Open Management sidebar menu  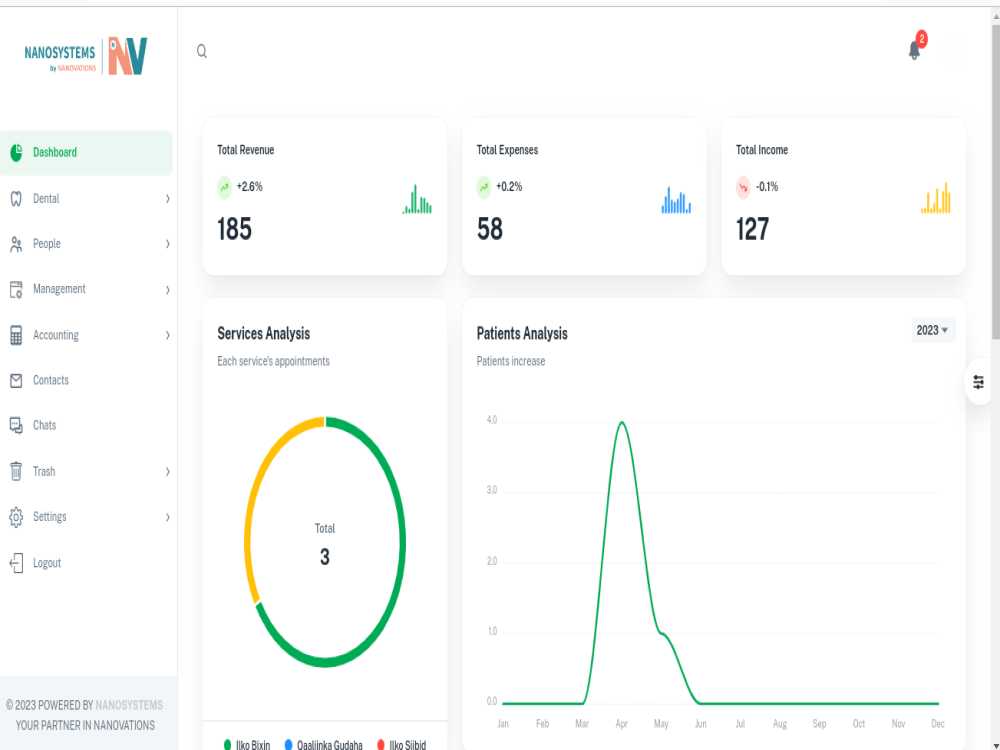(x=86, y=290)
